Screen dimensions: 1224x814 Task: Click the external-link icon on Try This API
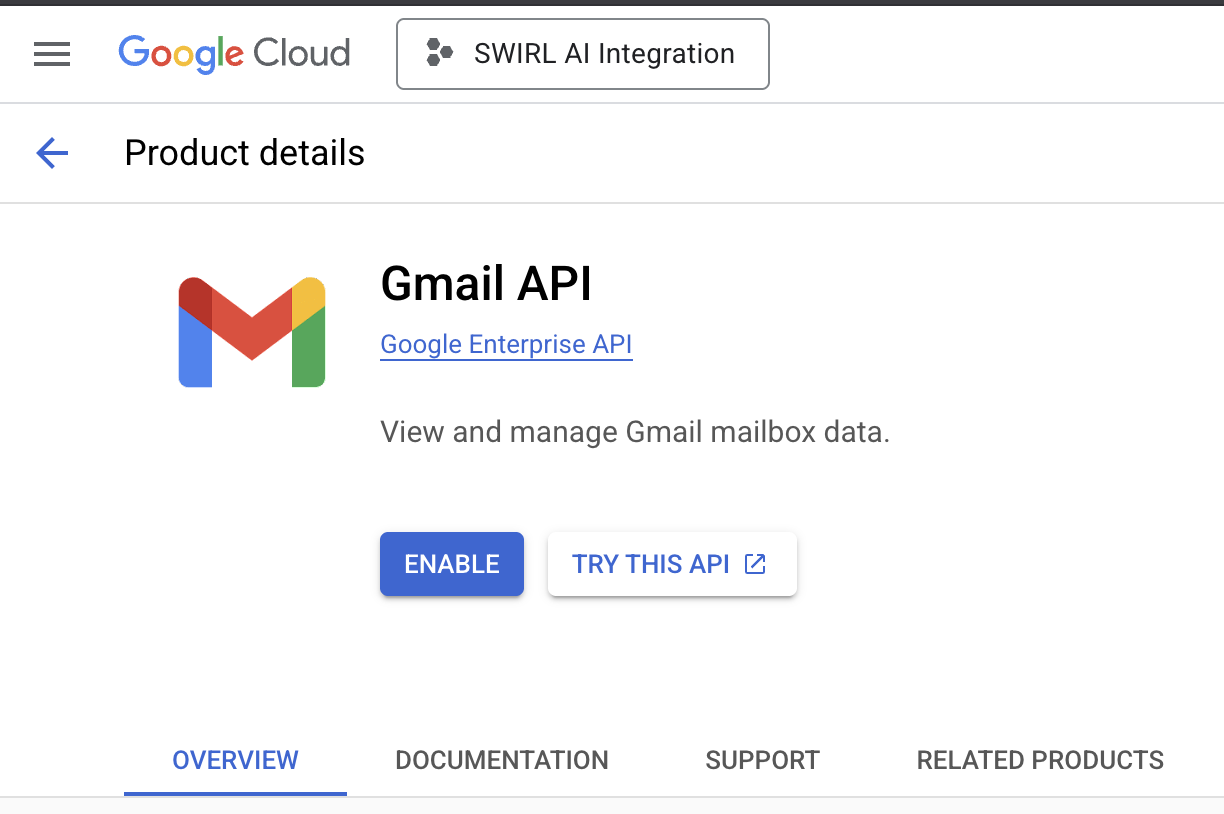click(x=756, y=564)
